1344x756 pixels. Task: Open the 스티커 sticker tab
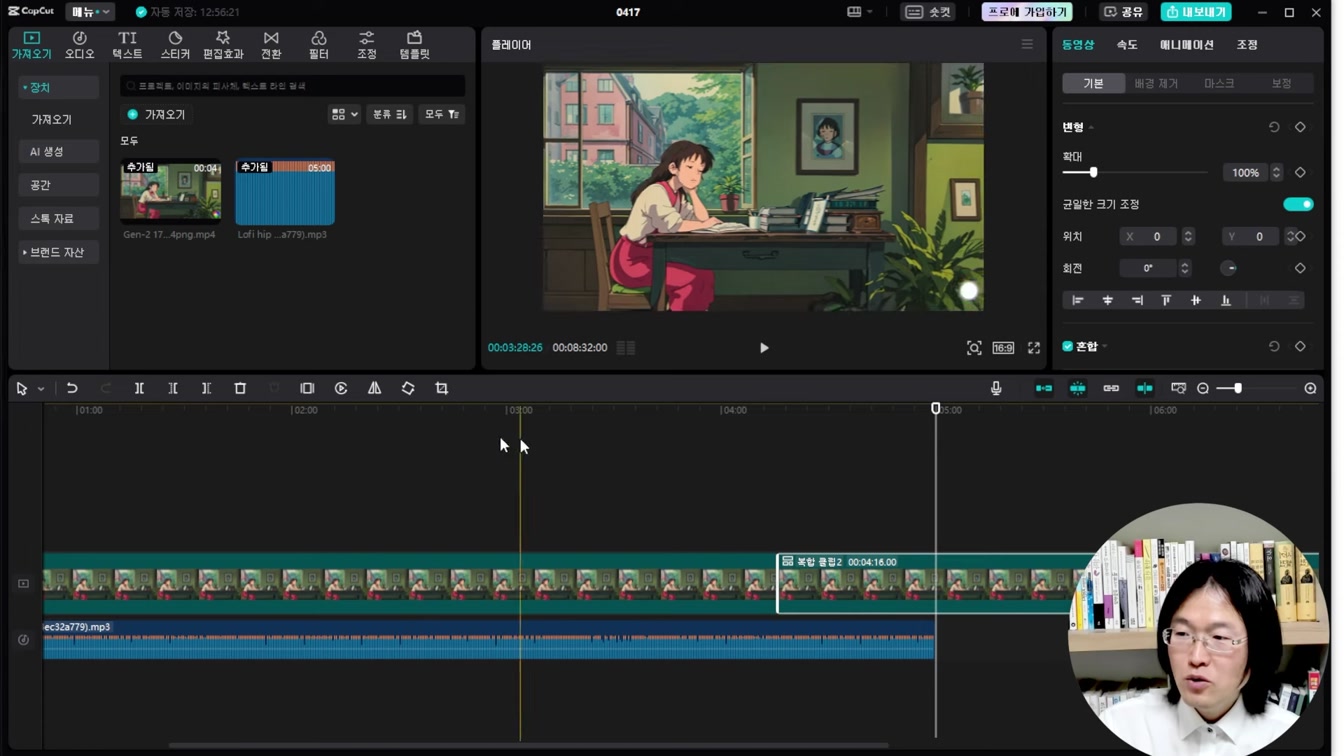[x=175, y=45]
